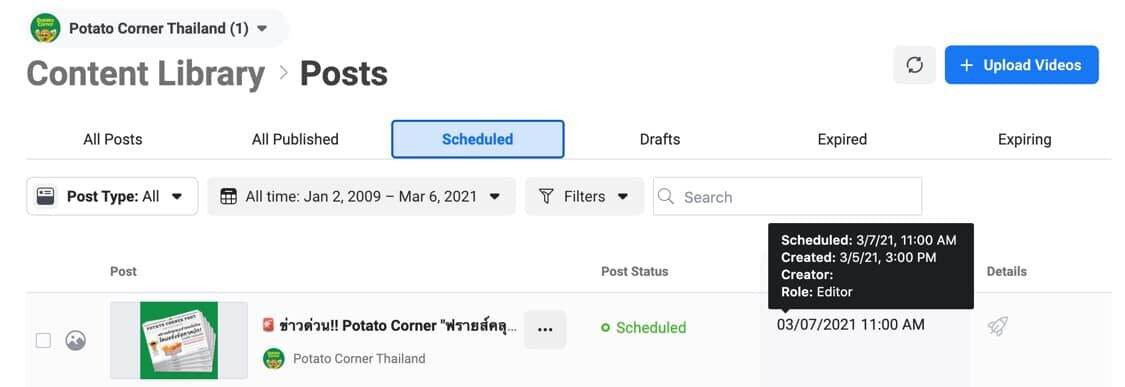
Task: Click the calendar icon in date range
Action: (x=228, y=197)
